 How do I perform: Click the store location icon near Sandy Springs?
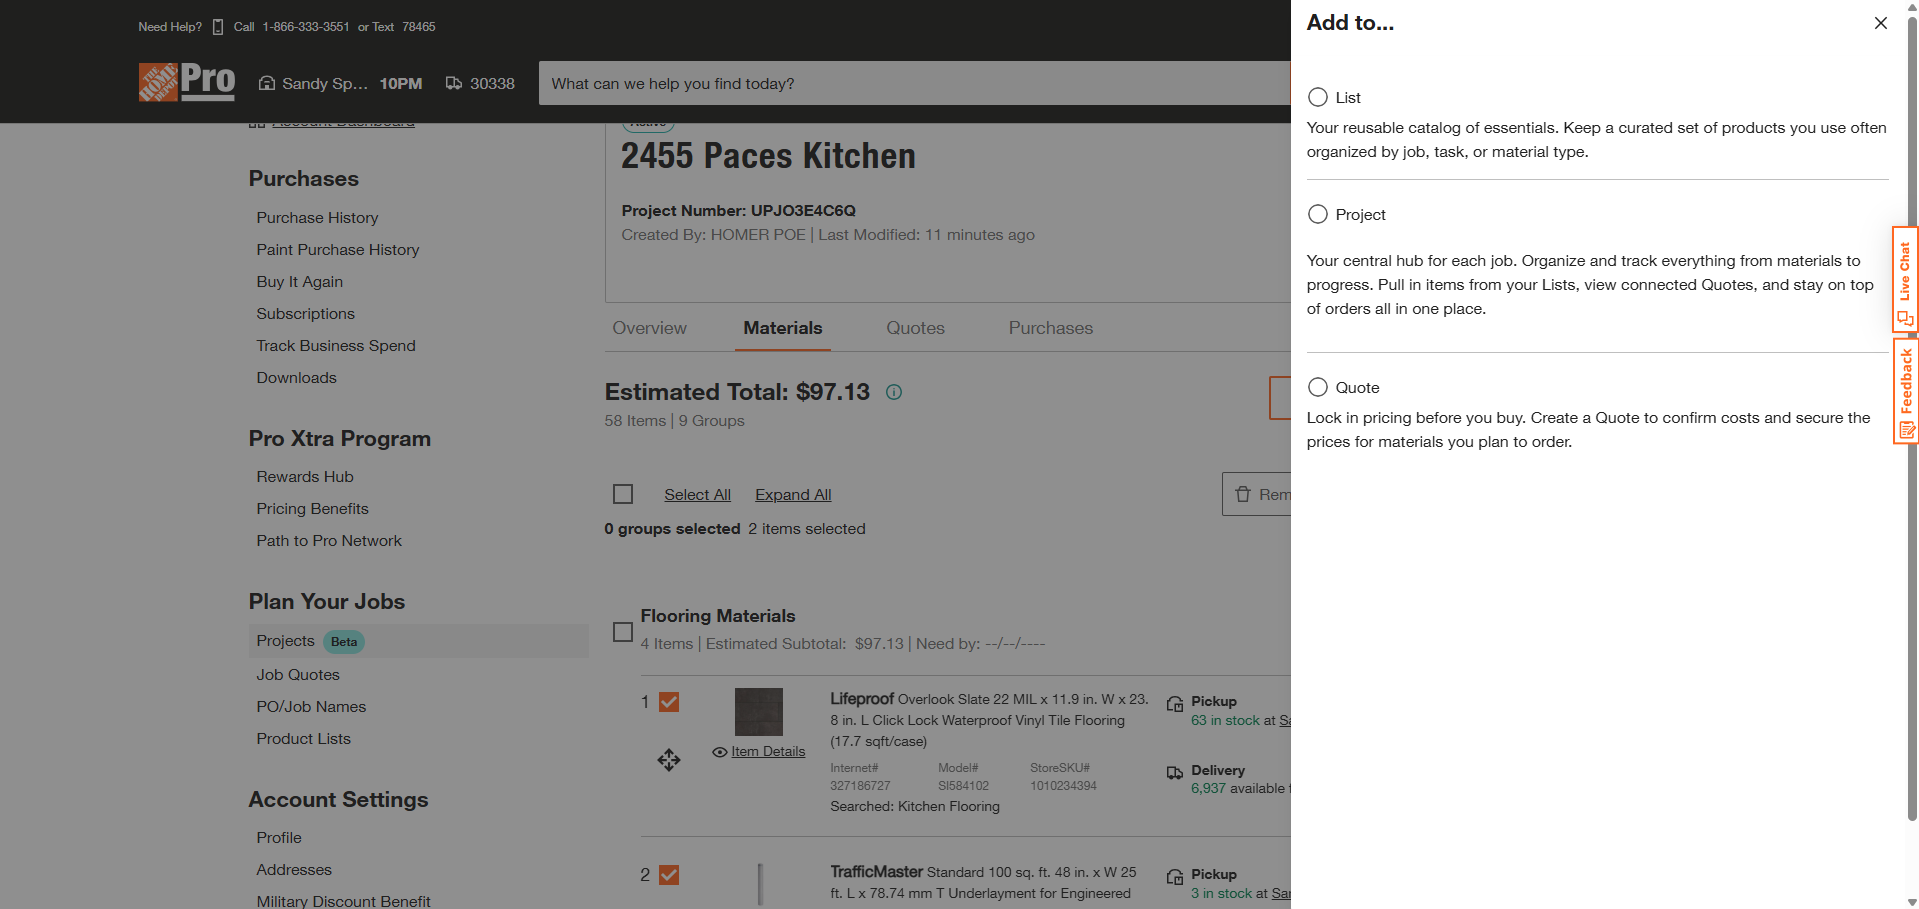[x=267, y=83]
